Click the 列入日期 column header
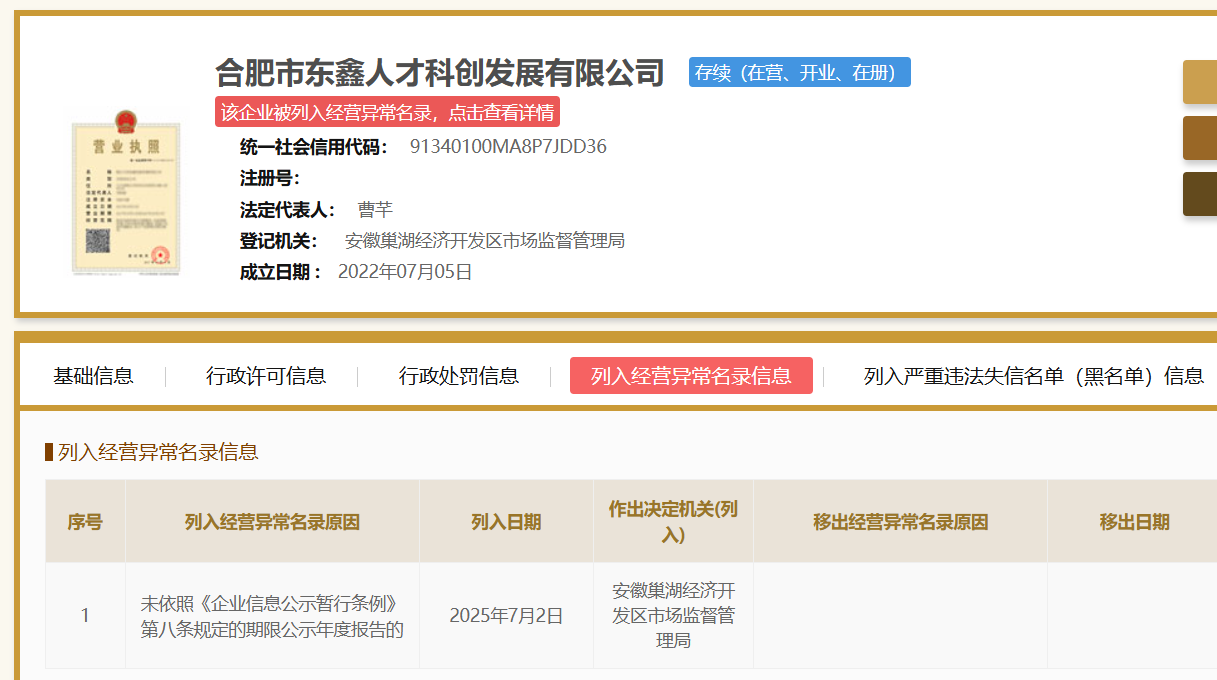 click(506, 522)
